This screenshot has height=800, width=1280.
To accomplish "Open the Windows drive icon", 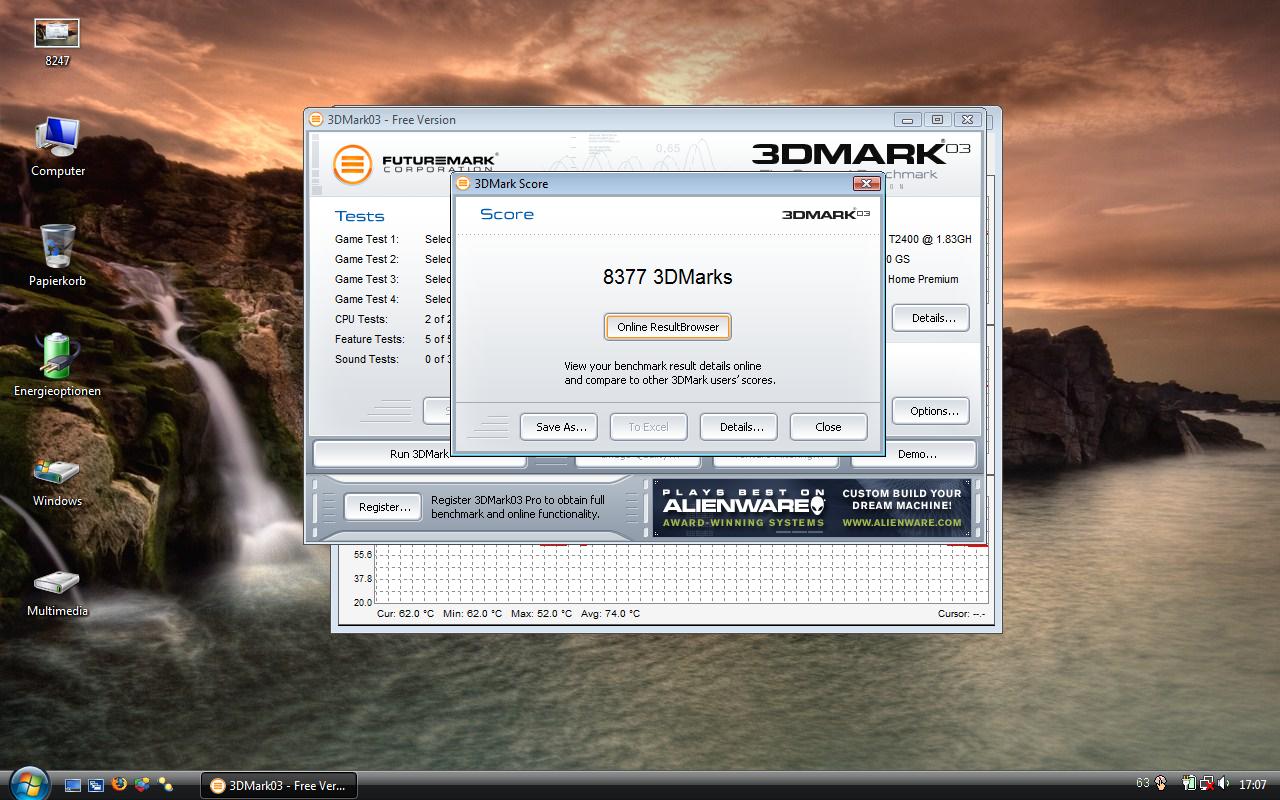I will click(57, 482).
